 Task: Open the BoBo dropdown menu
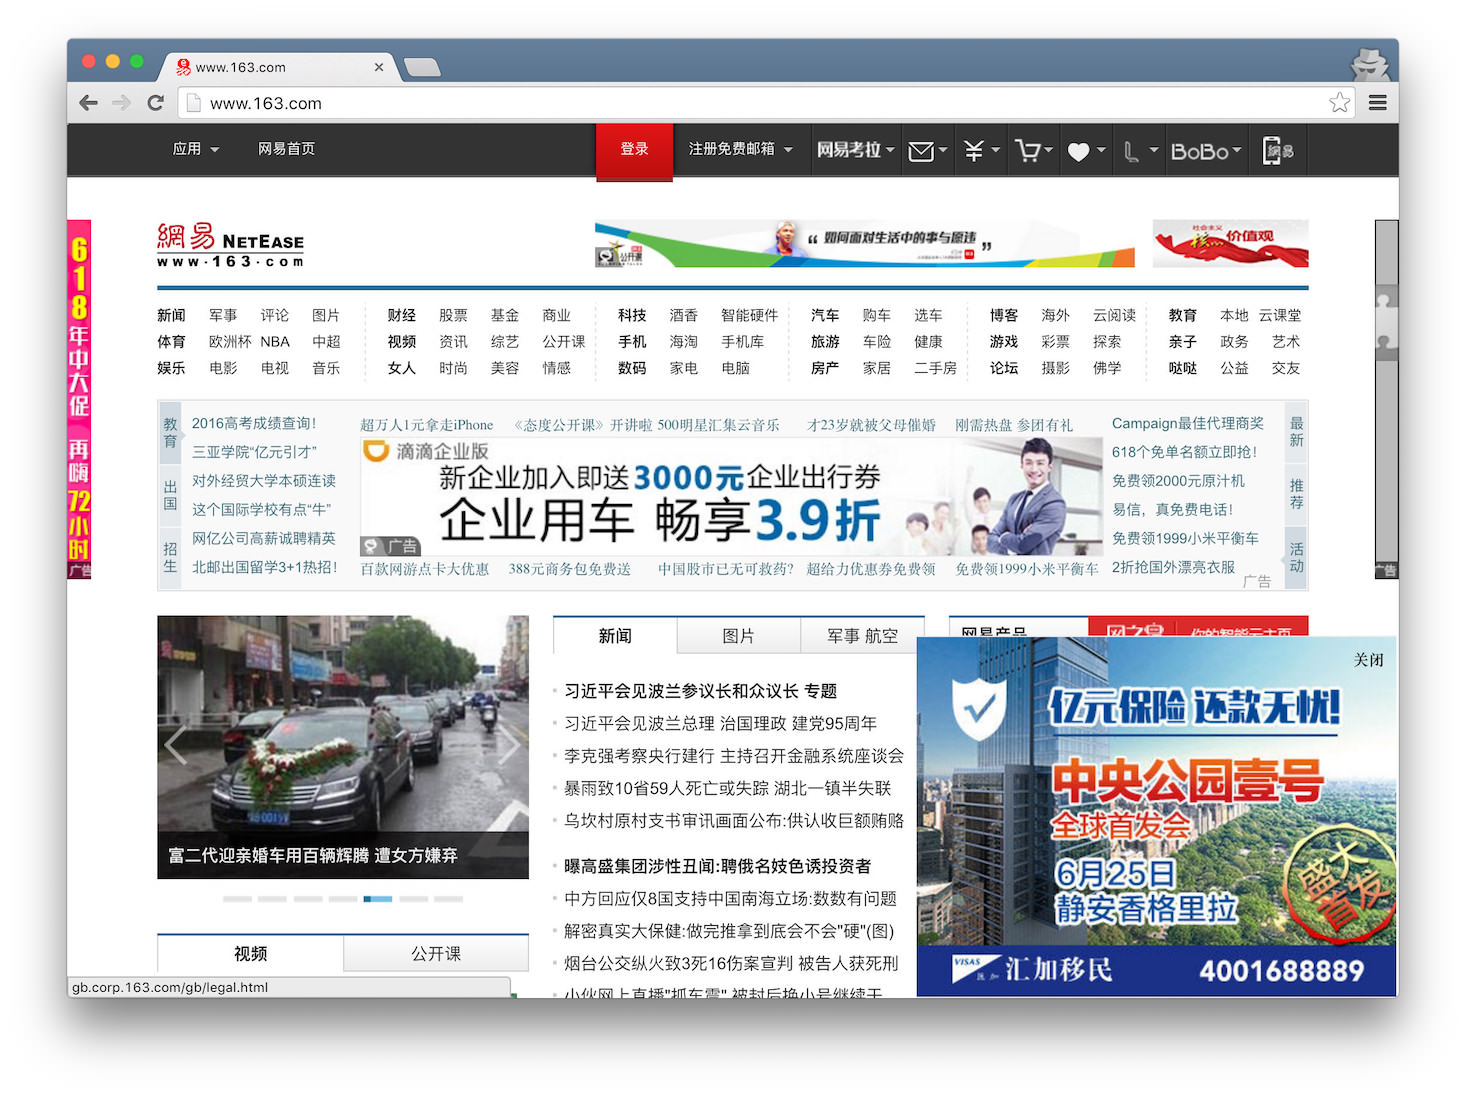click(1205, 151)
